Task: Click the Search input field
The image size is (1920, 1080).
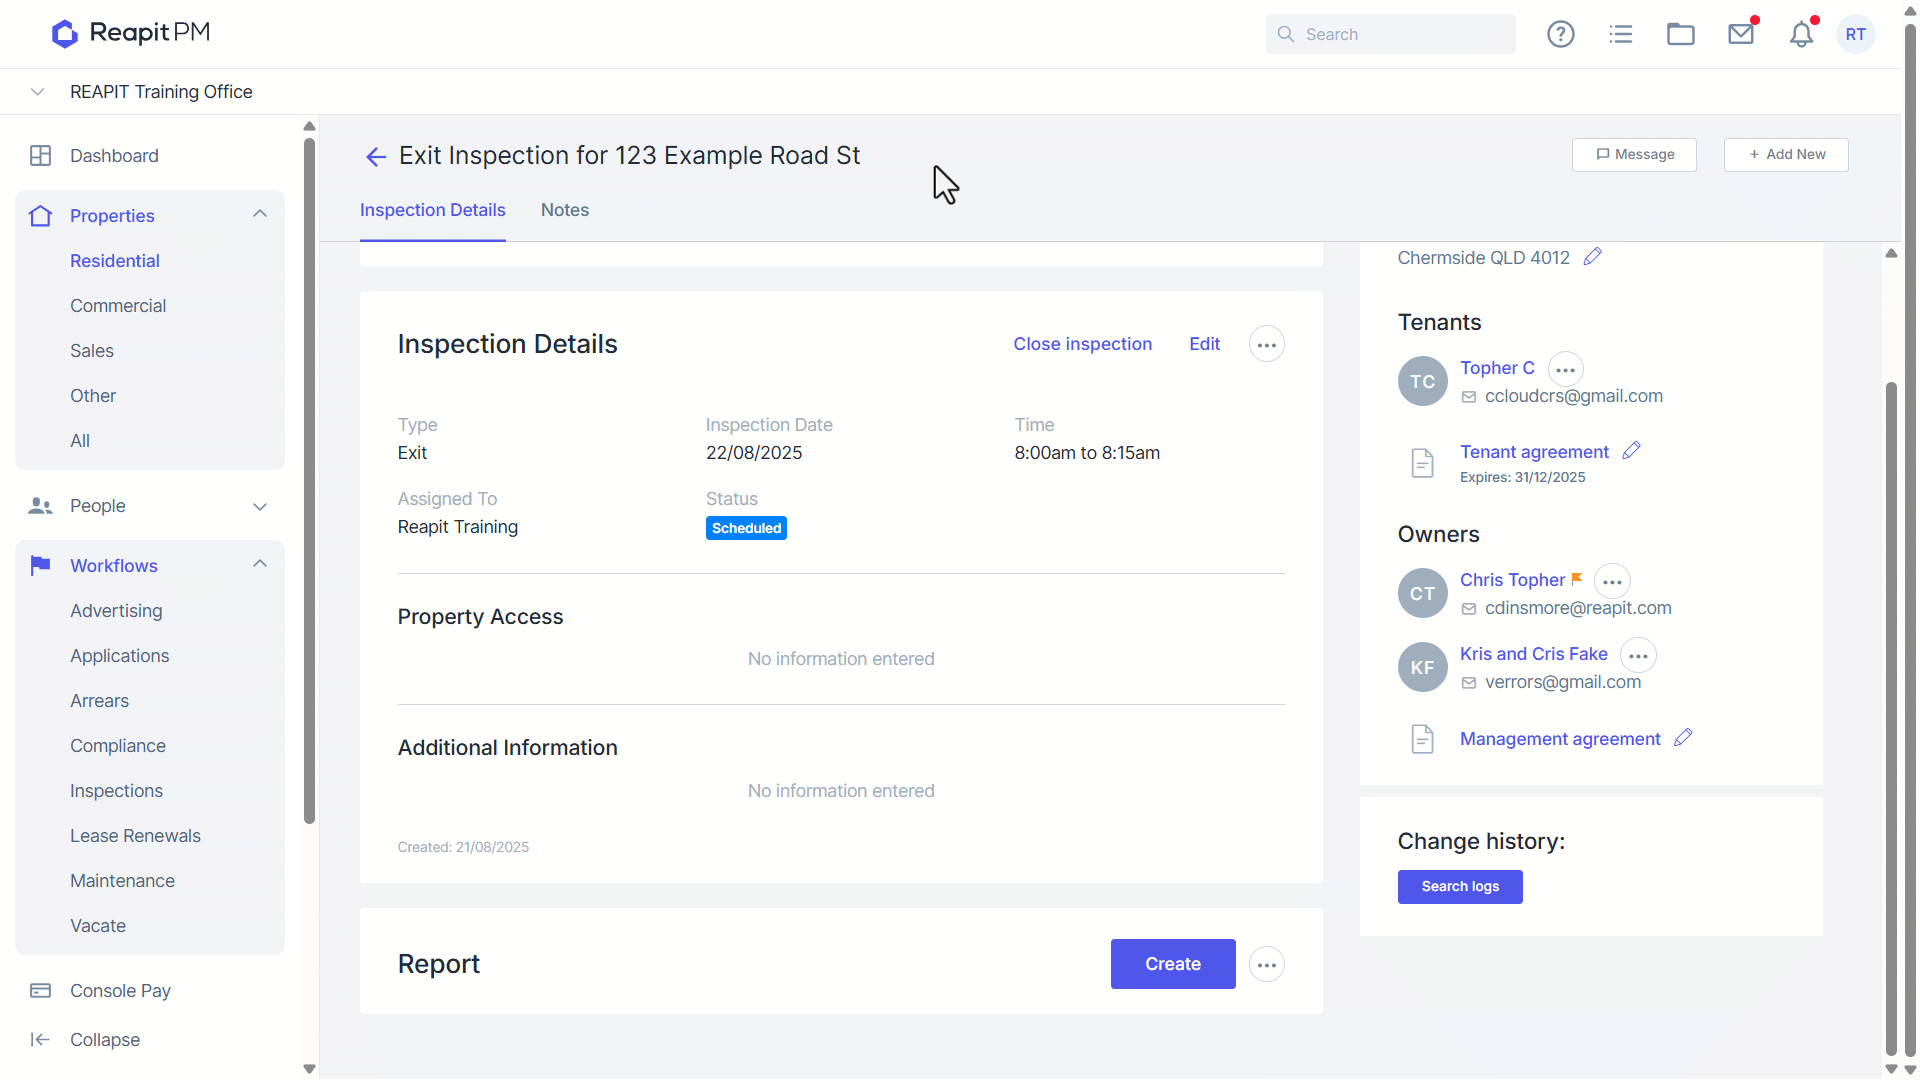Action: (1390, 34)
